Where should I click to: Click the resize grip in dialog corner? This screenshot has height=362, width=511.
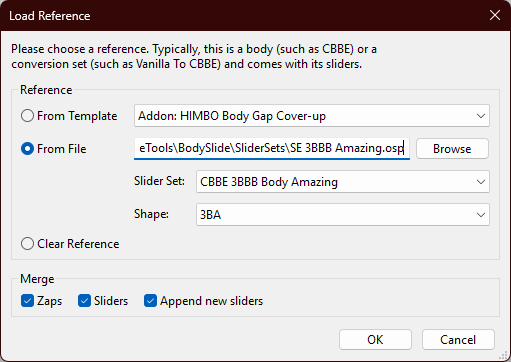(504, 356)
